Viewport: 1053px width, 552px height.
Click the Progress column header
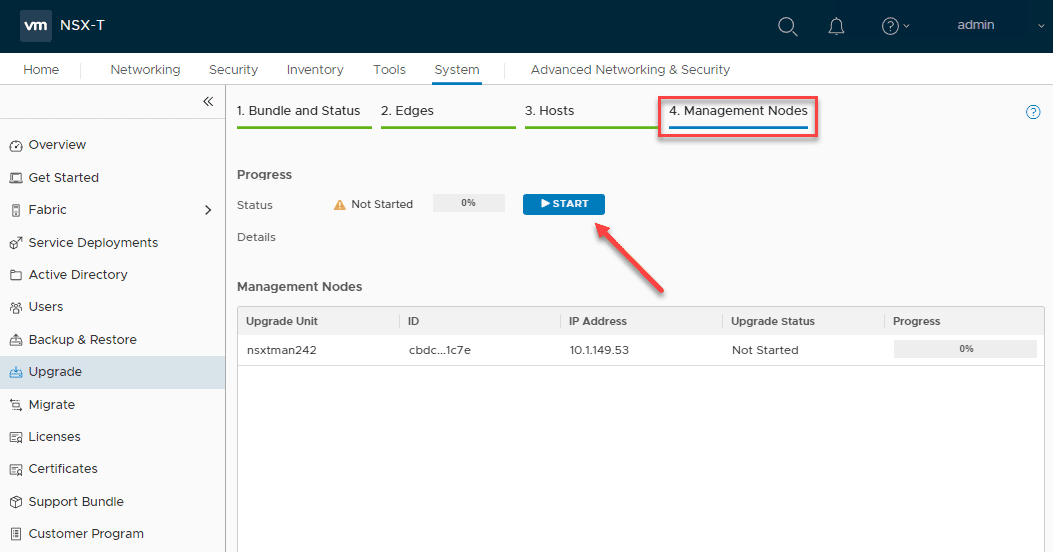click(x=916, y=322)
